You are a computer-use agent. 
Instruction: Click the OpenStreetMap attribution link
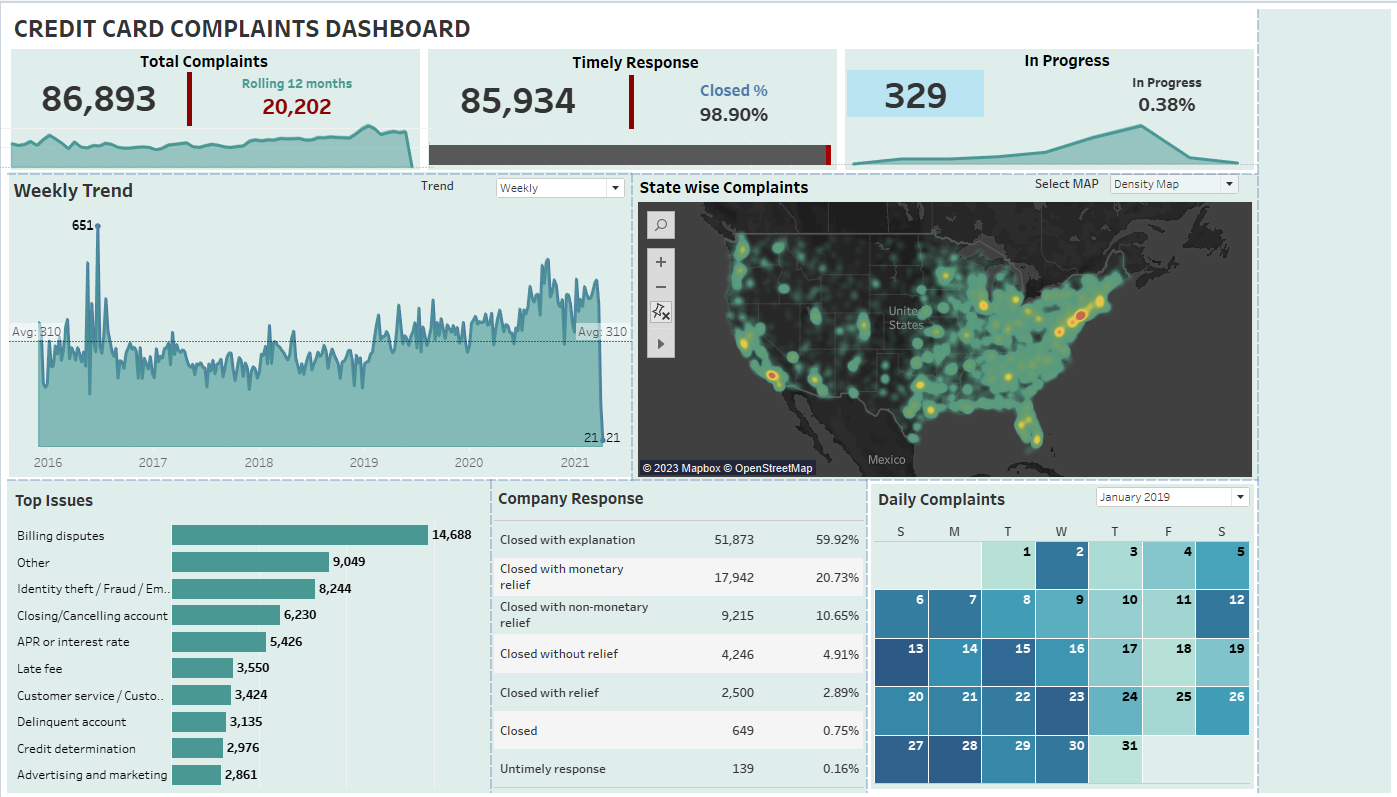pyautogui.click(x=774, y=468)
